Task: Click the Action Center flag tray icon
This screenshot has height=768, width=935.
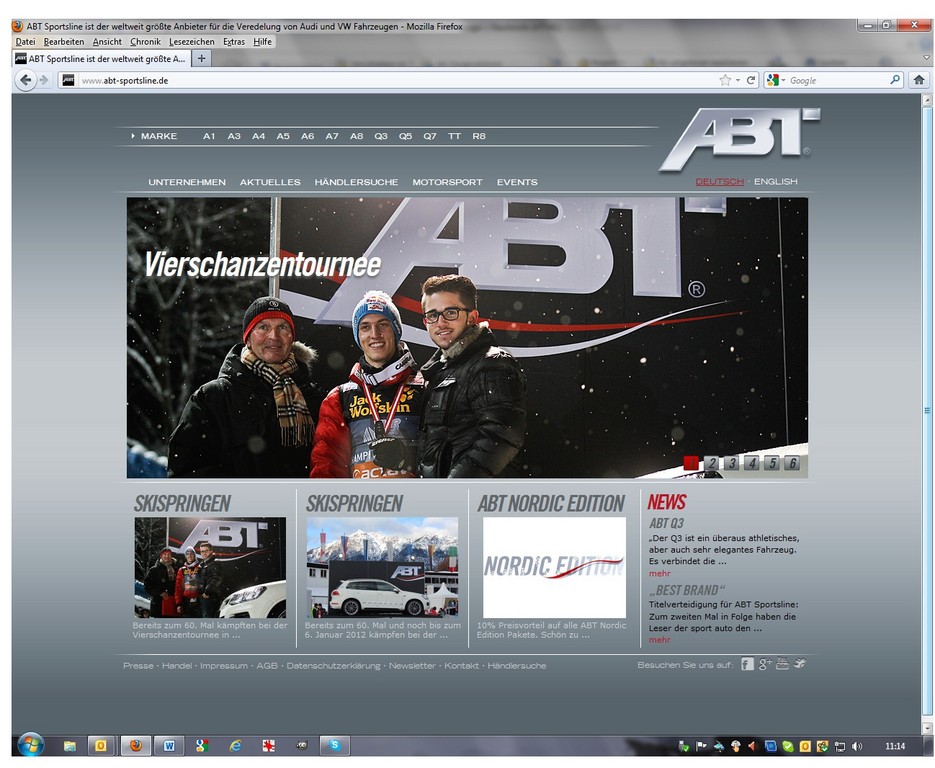Action: (701, 746)
